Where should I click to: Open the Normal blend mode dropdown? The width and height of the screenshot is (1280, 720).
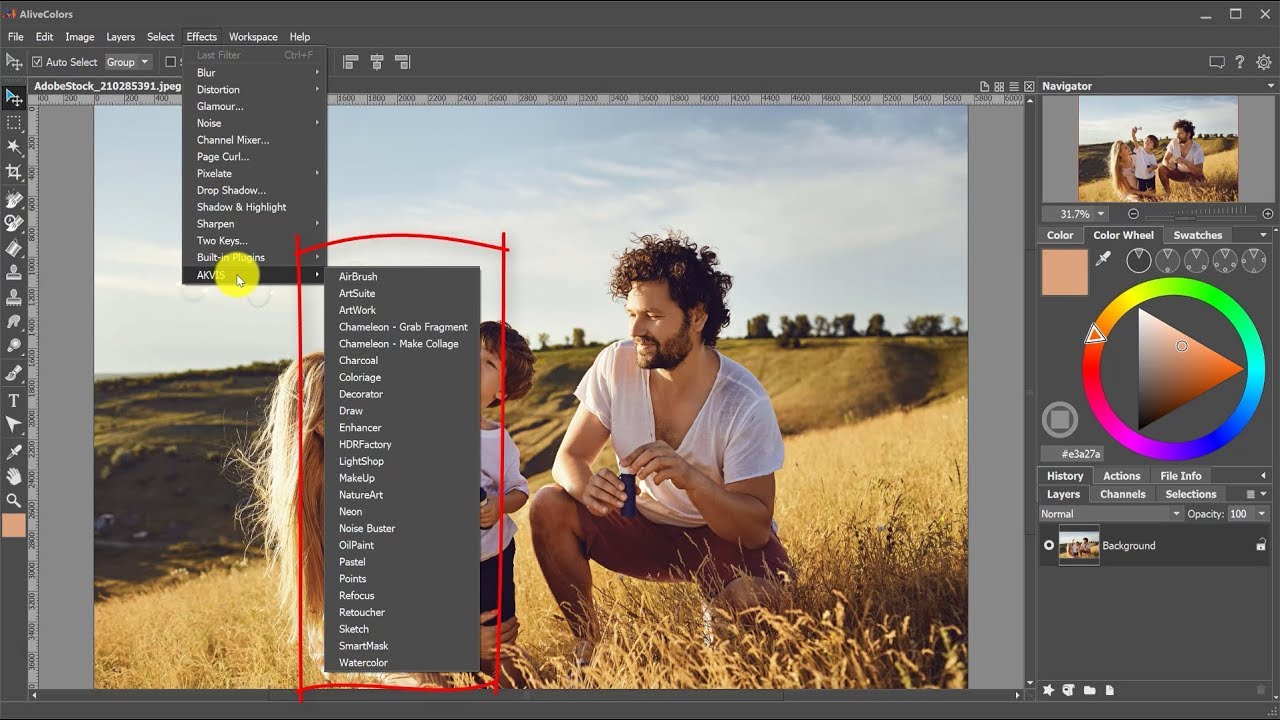coord(1111,514)
